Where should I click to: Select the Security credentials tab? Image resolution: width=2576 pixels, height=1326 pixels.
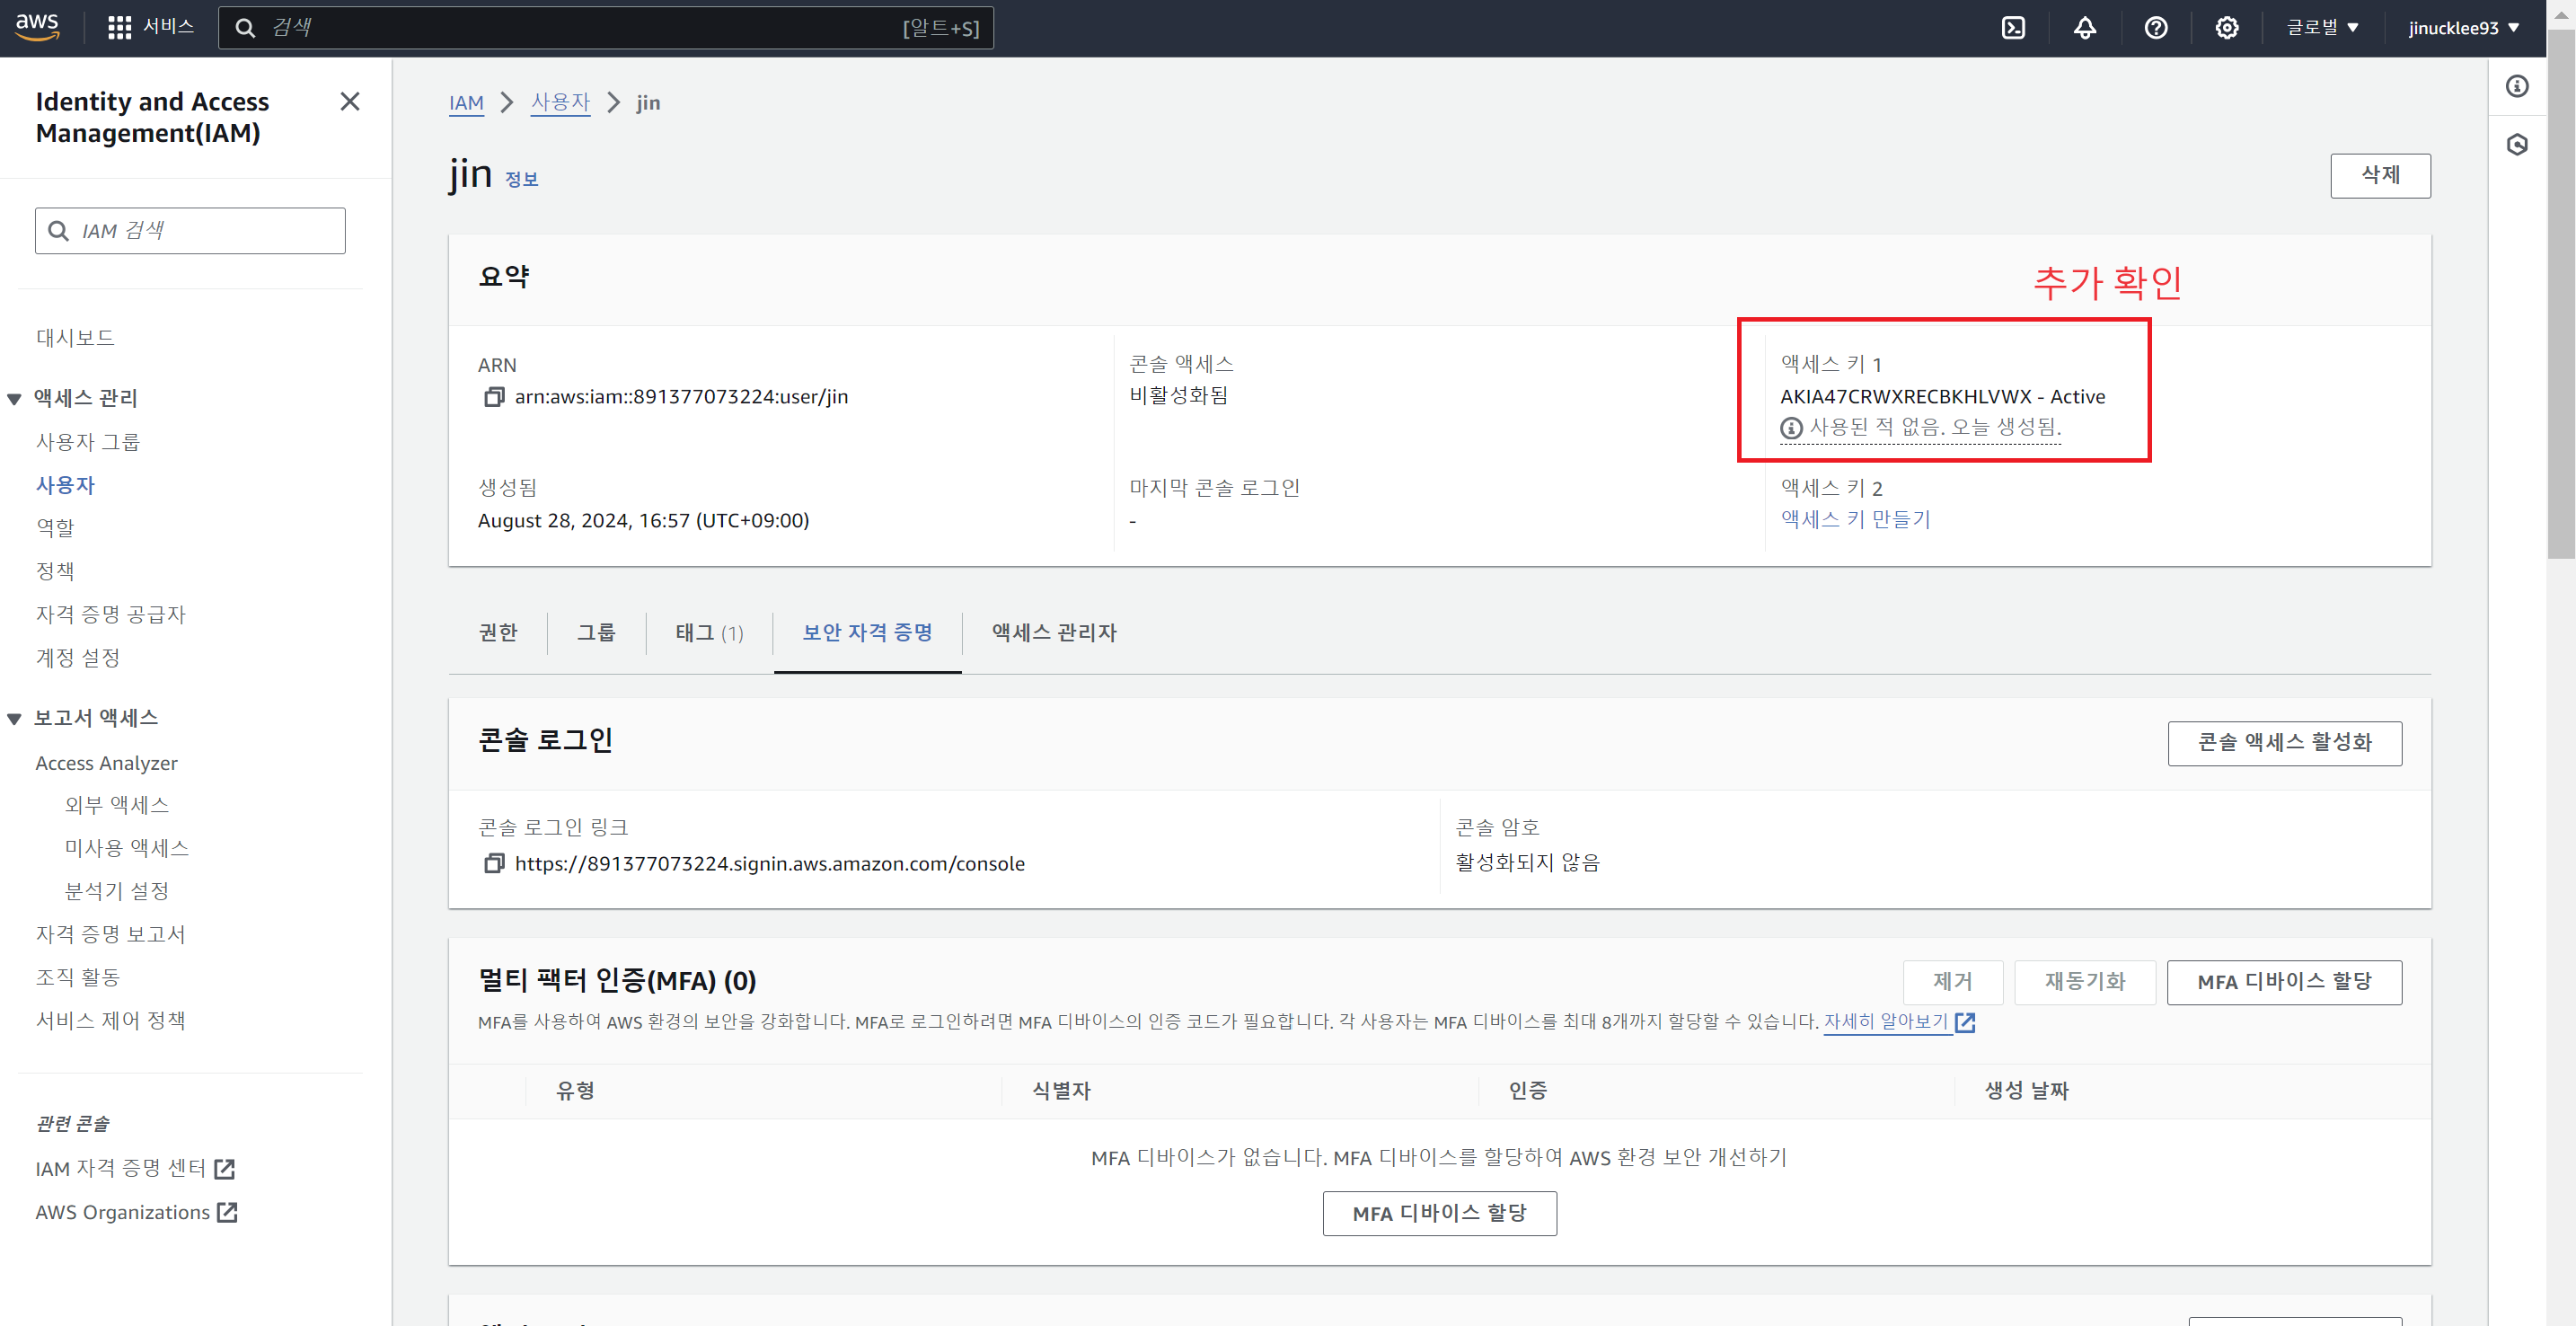867,632
